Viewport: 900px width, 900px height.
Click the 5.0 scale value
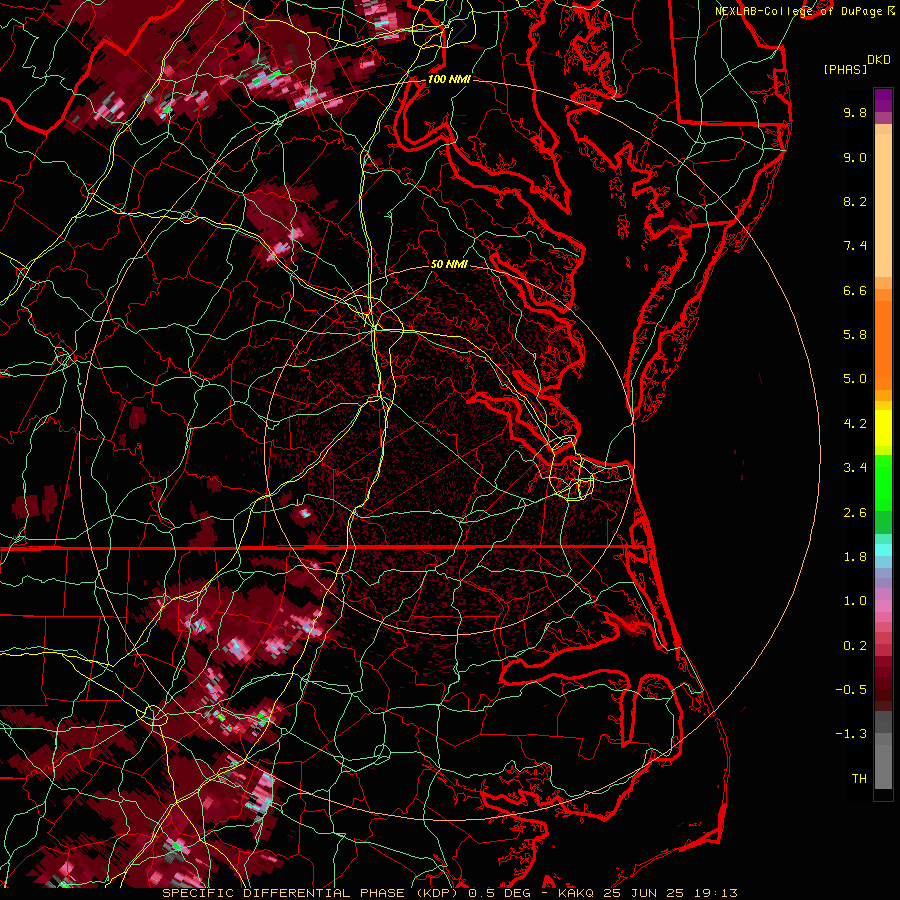click(855, 379)
